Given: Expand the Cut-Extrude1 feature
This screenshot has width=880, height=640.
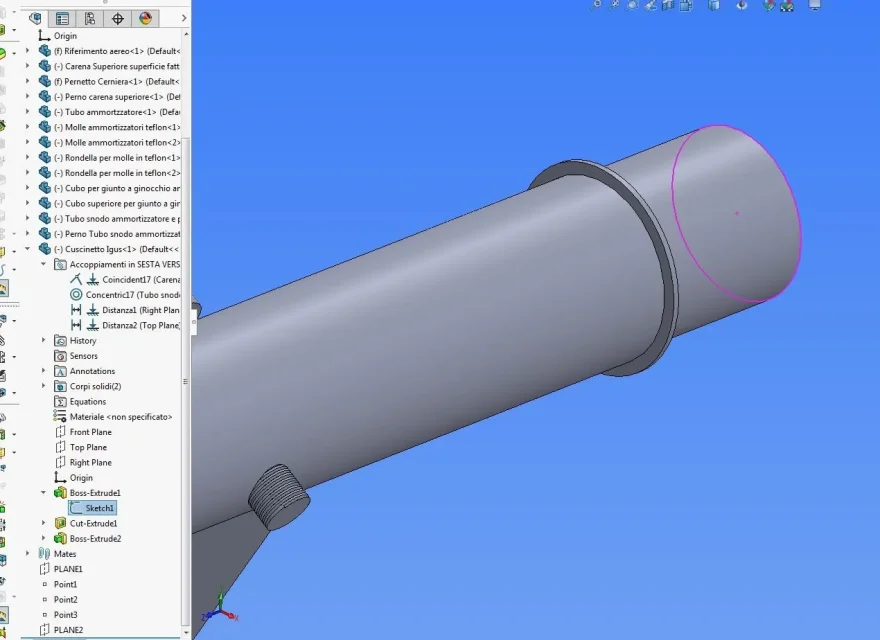Looking at the screenshot, I should click(43, 523).
